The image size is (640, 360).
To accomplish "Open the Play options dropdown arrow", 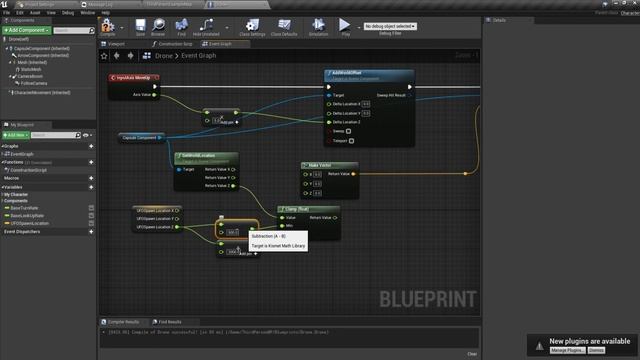I will click(359, 28).
